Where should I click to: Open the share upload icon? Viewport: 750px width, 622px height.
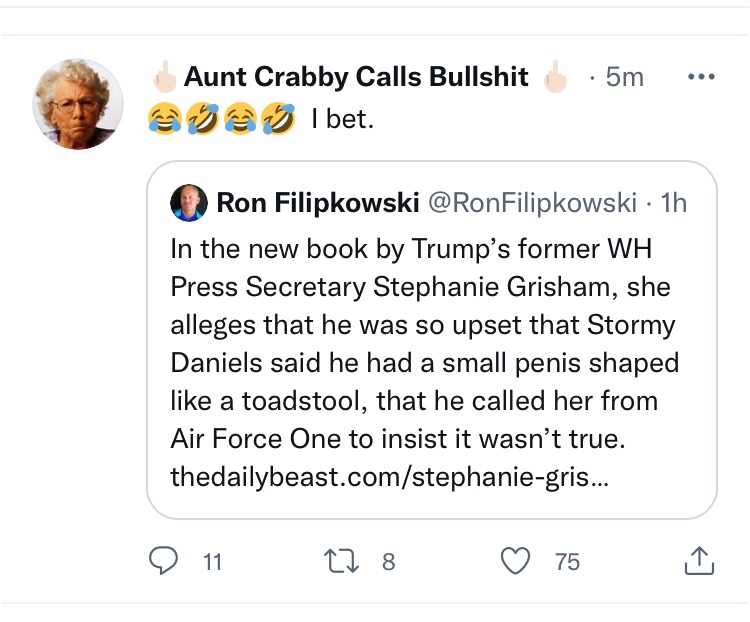coord(697,562)
